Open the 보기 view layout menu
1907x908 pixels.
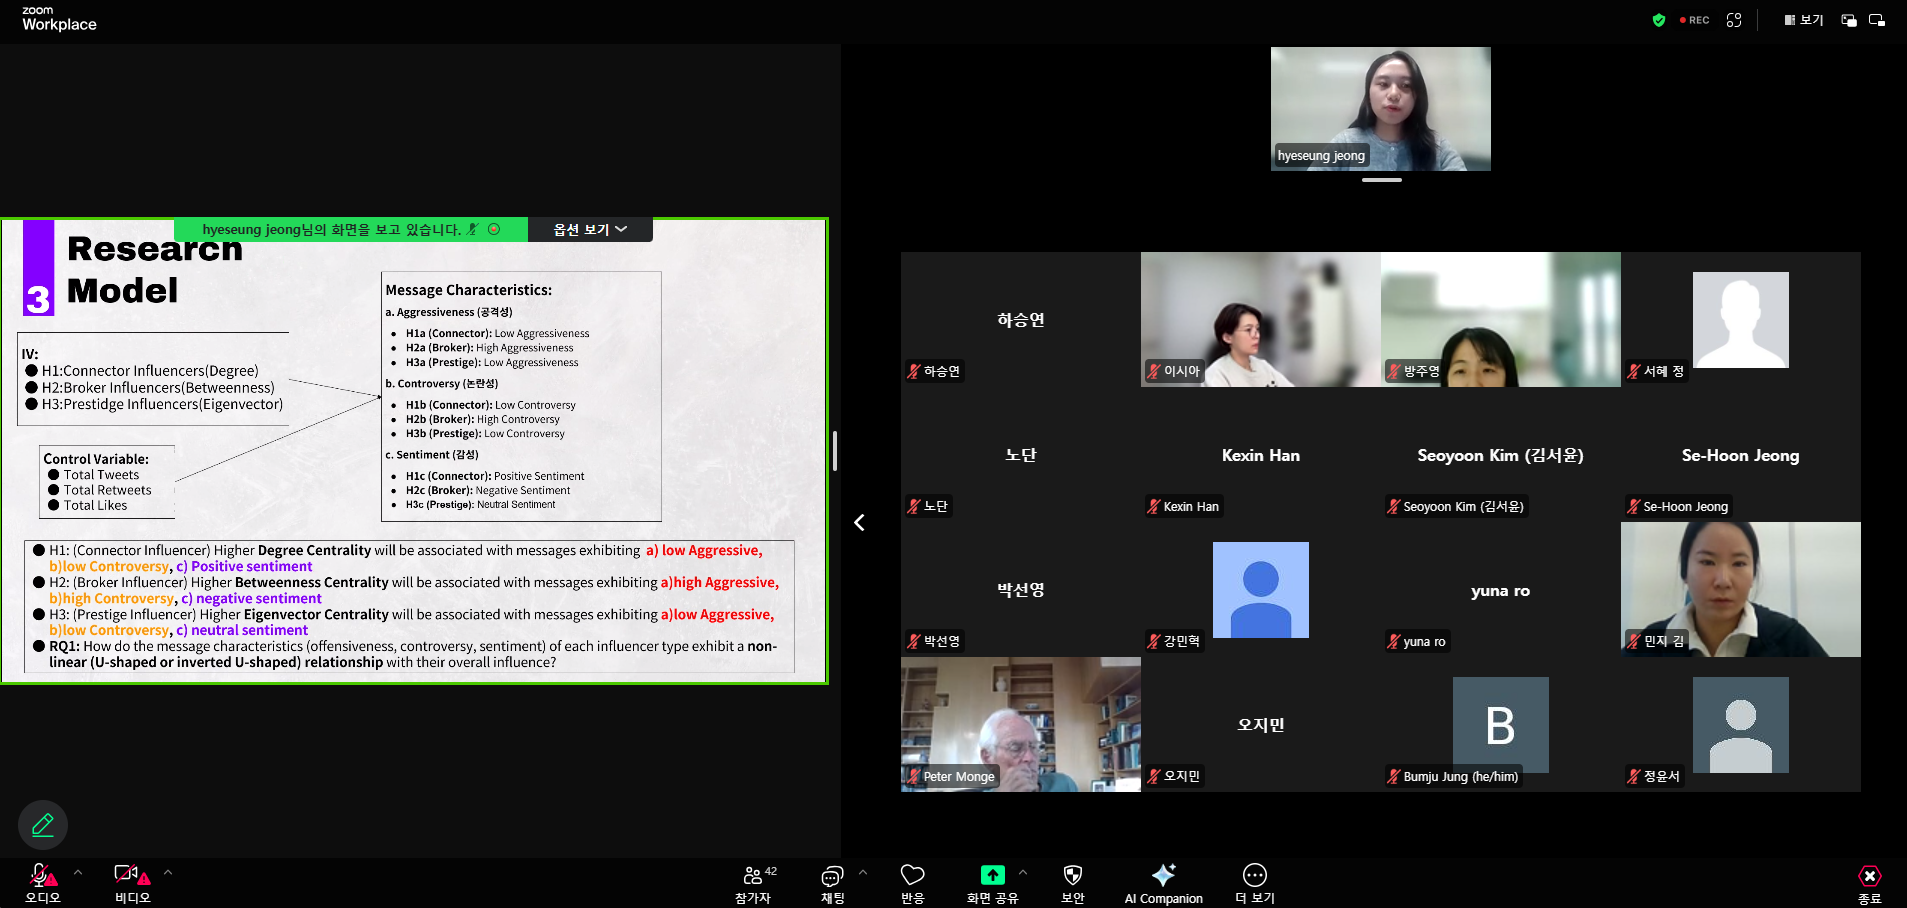pos(1804,20)
